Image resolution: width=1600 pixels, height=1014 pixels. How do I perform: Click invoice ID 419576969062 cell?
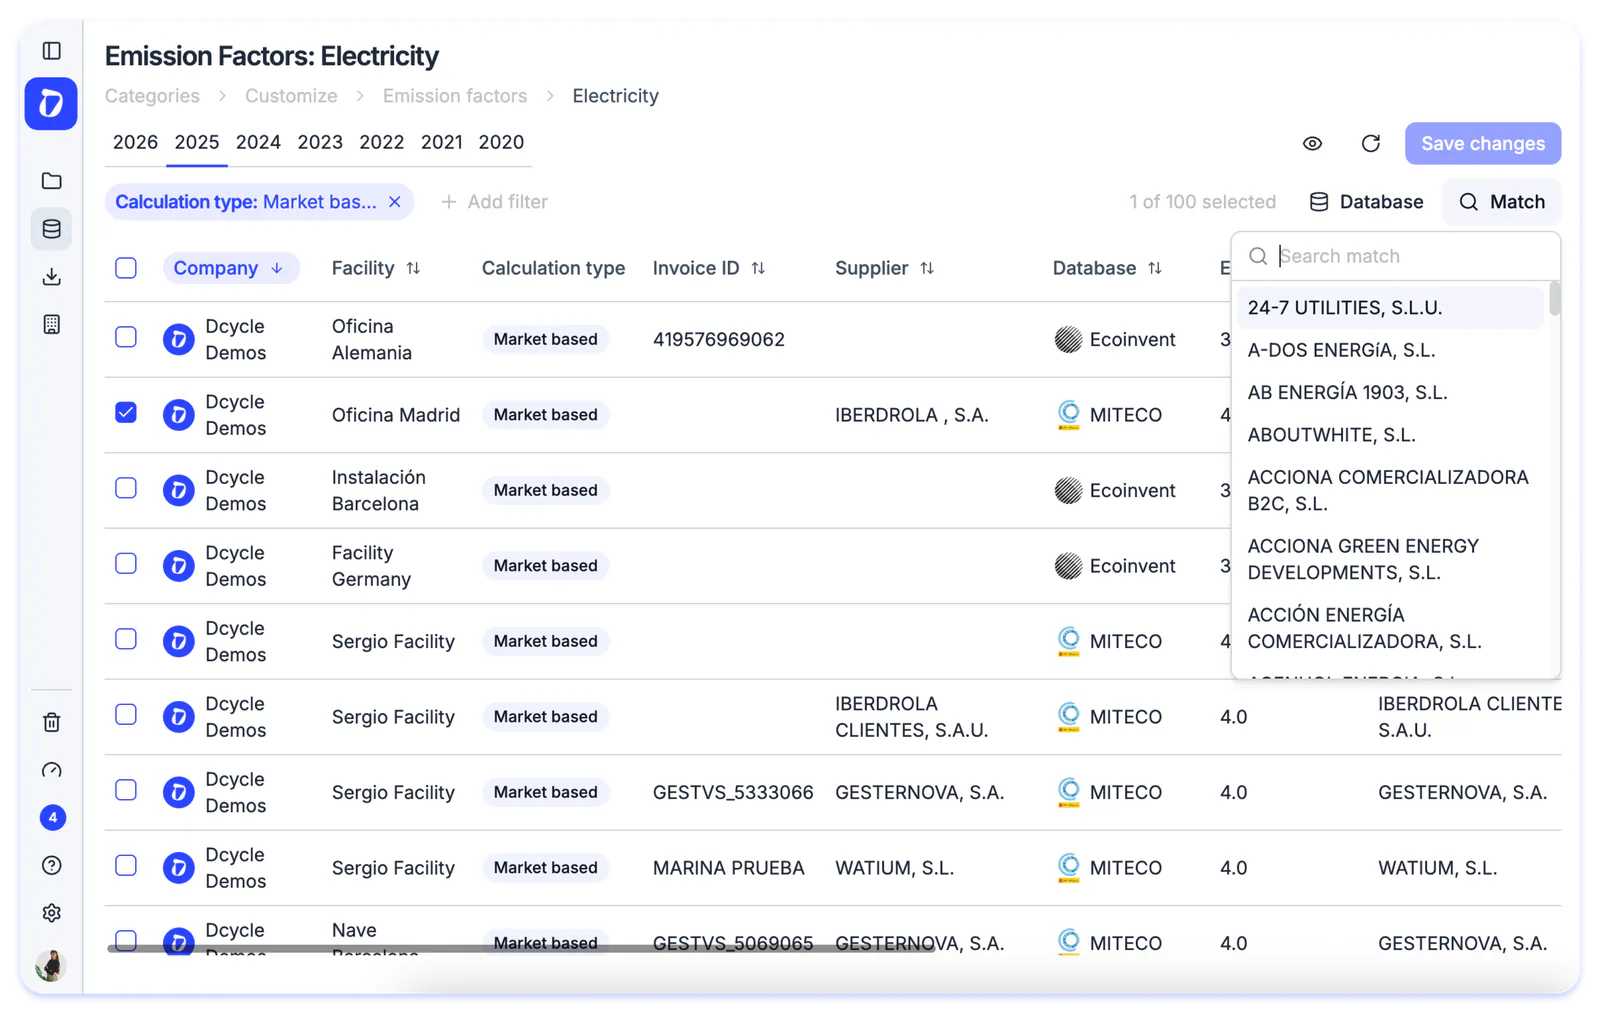719,340
